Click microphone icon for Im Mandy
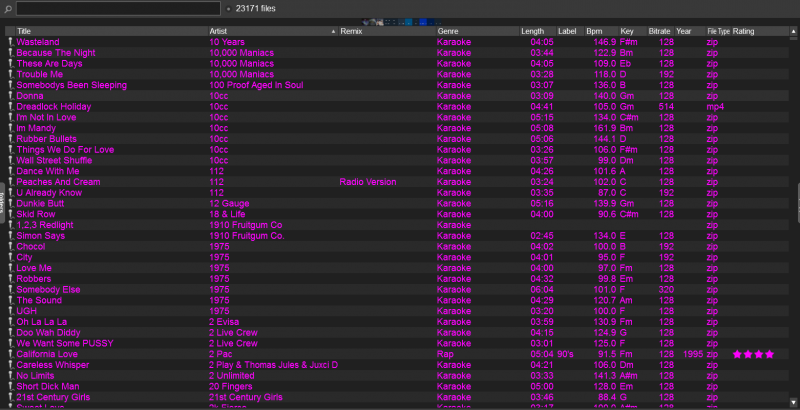Image resolution: width=800 pixels, height=410 pixels. click(10, 128)
